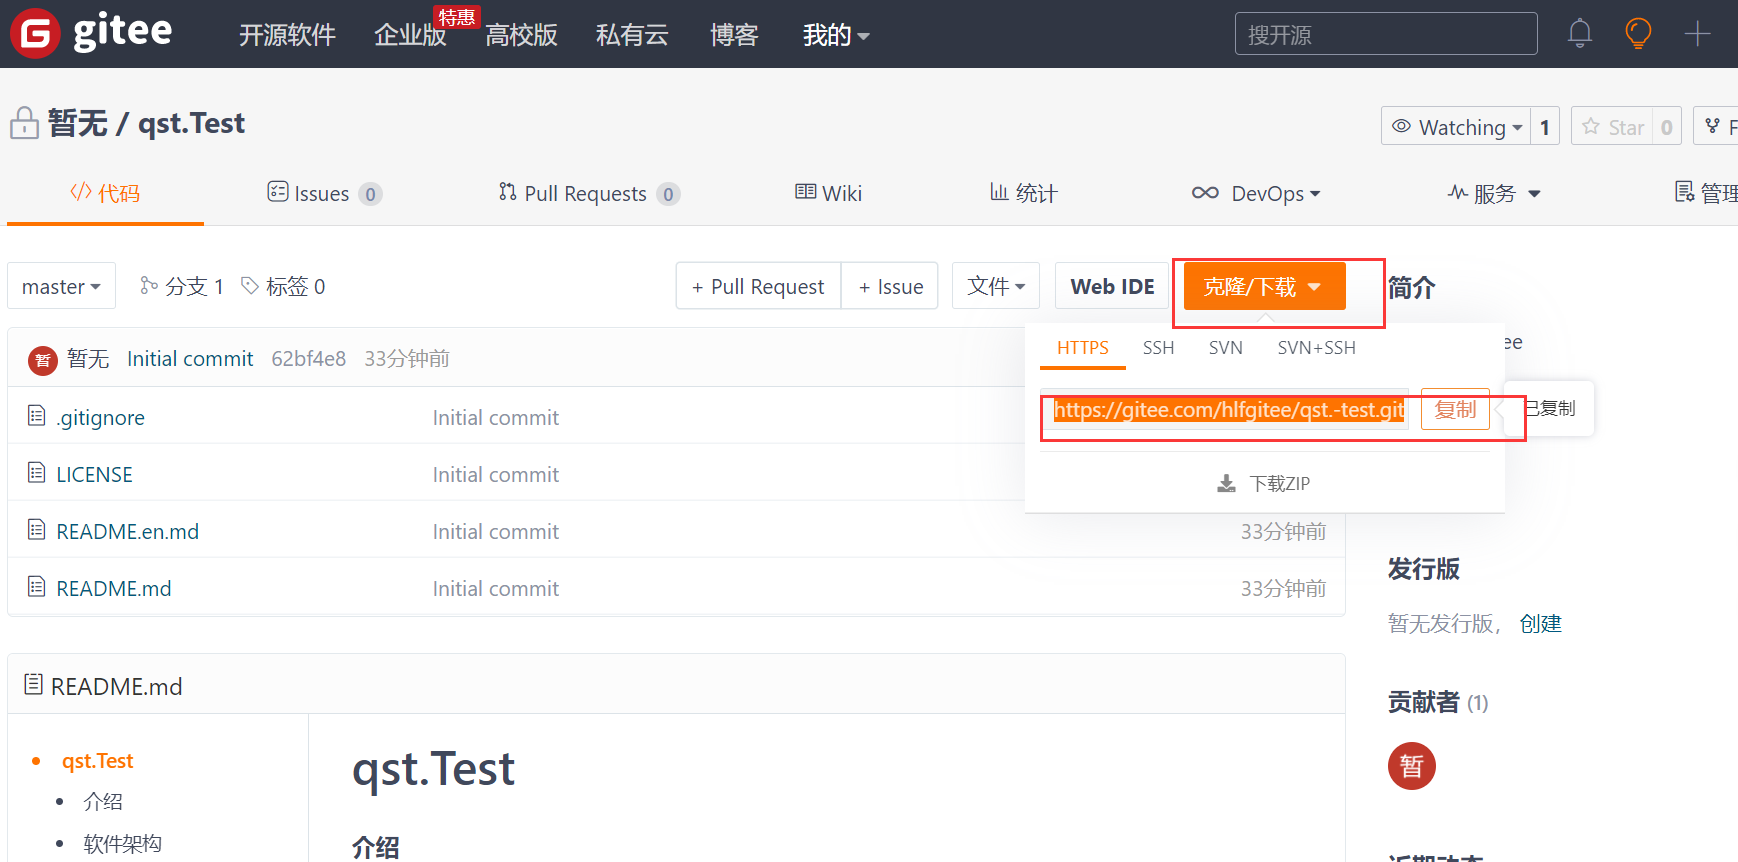The height and width of the screenshot is (862, 1738).
Task: Open the 博客 menu item
Action: (734, 35)
